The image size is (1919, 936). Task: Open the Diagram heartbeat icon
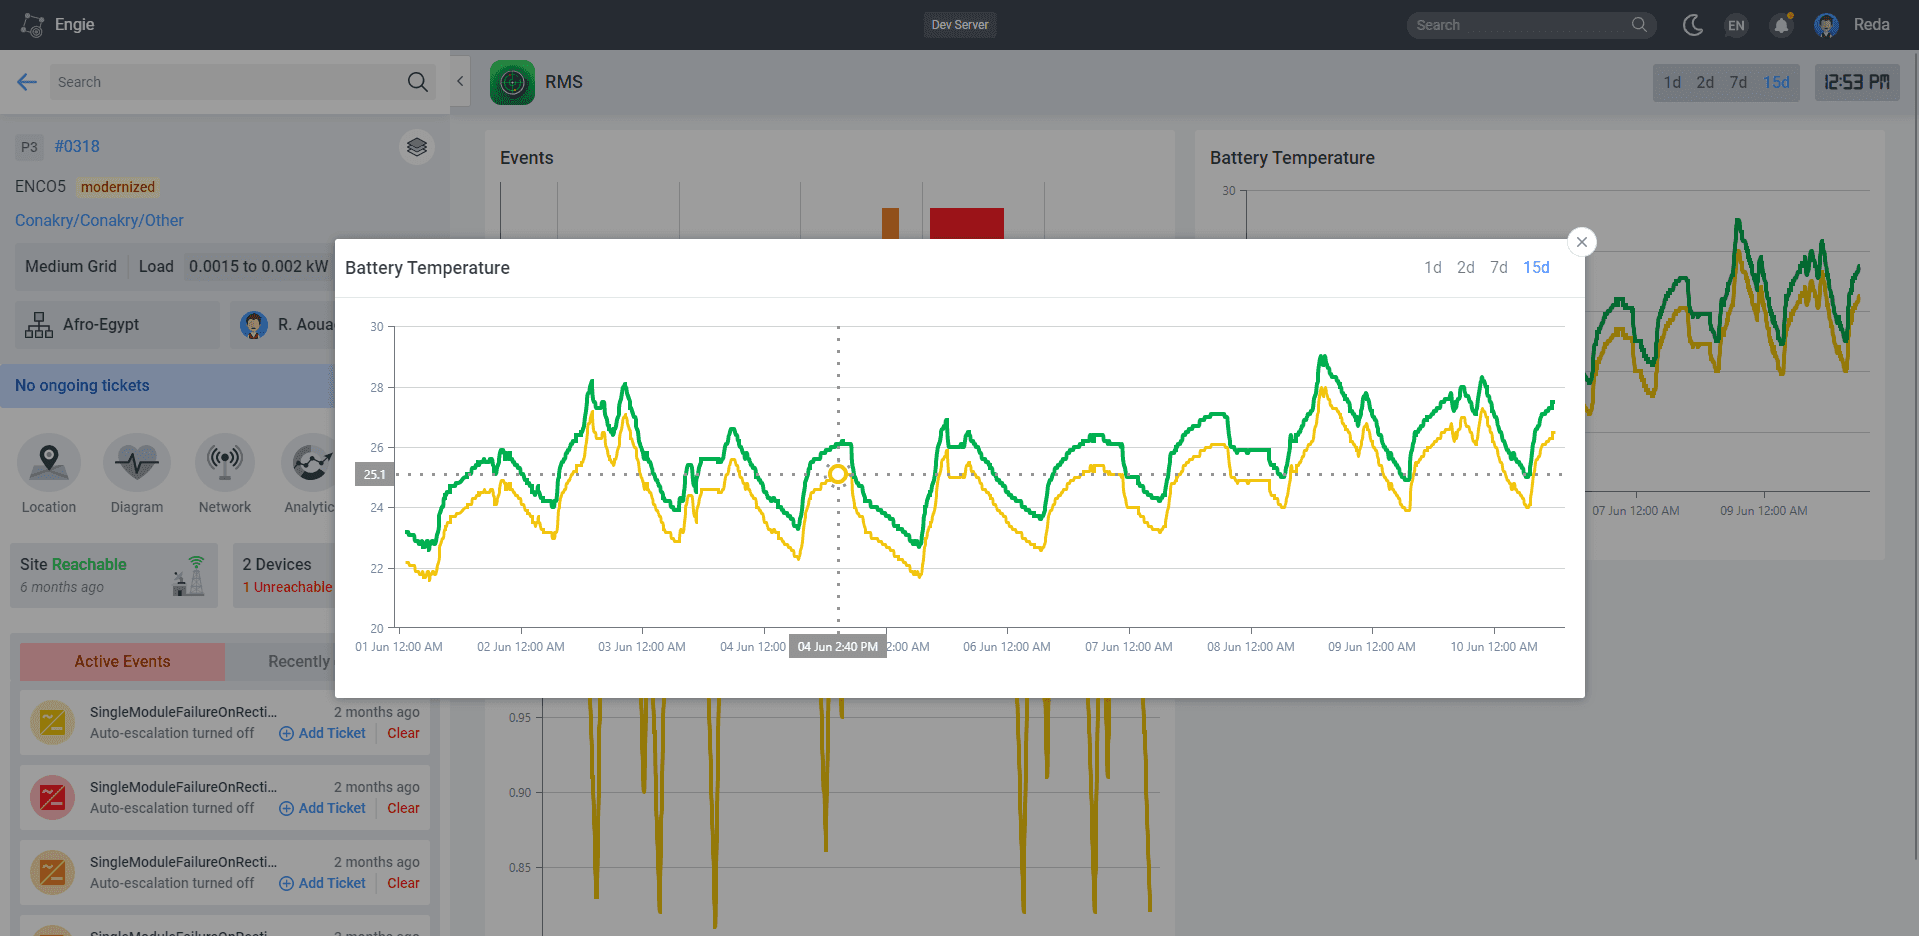[x=137, y=462]
